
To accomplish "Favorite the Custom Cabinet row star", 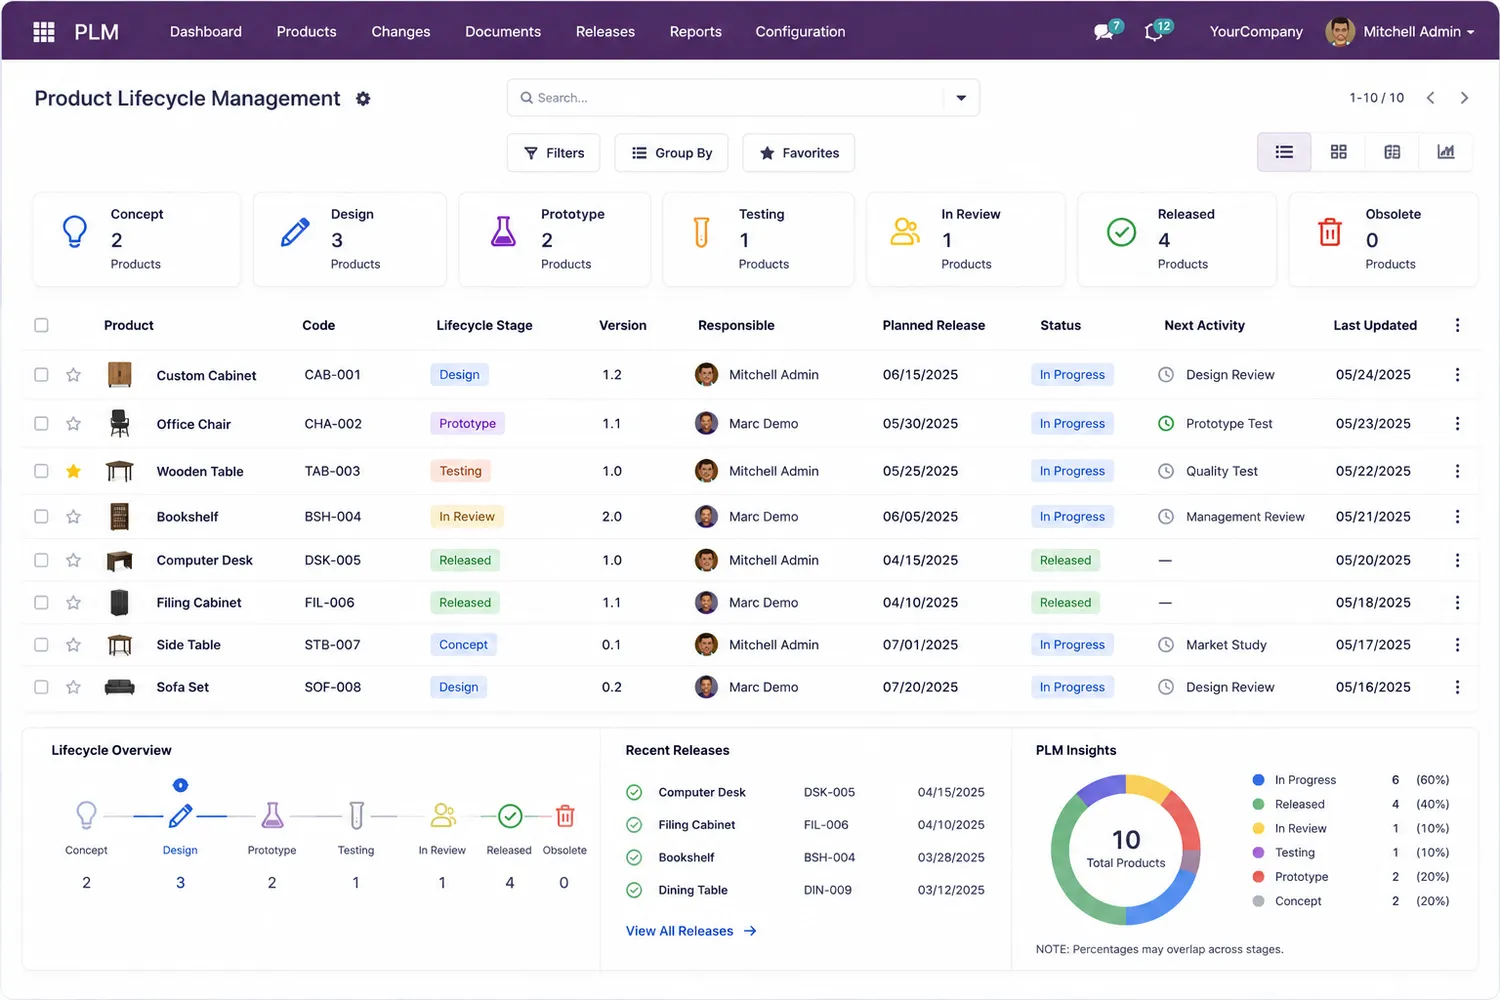I will click(x=73, y=375).
